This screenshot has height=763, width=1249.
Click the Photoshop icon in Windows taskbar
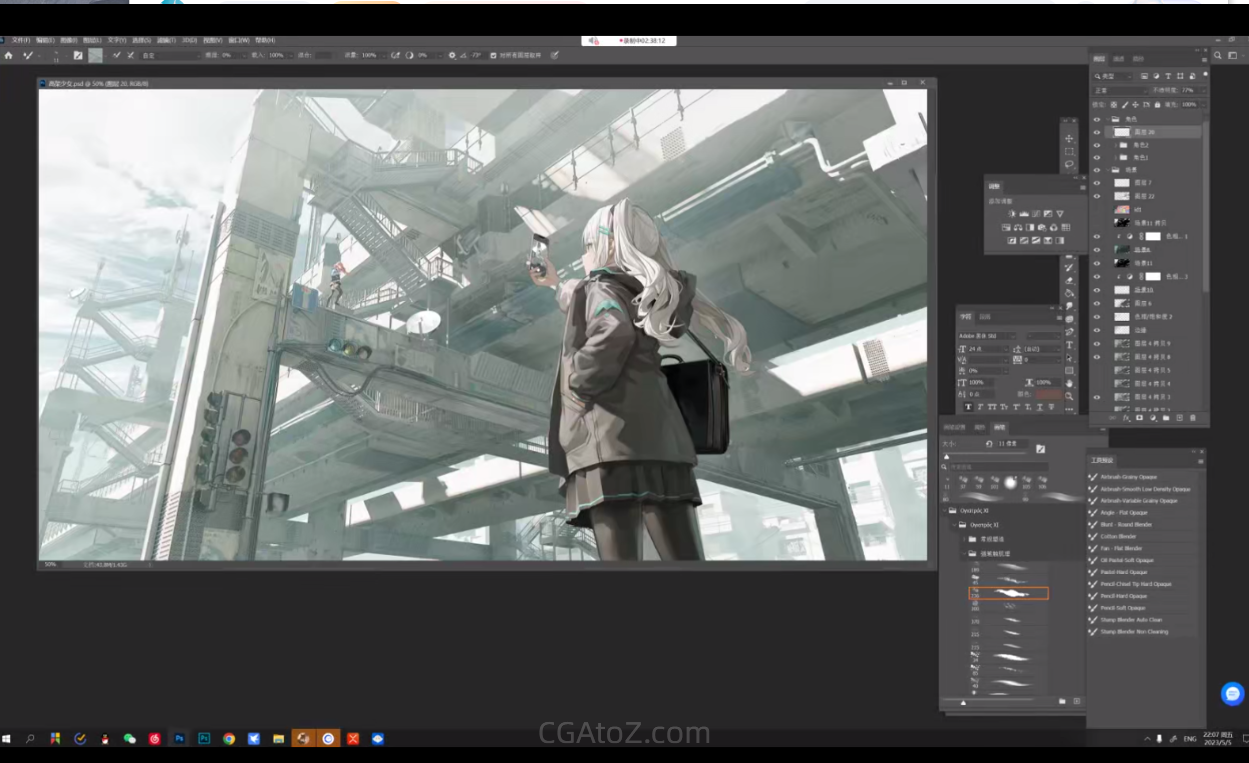click(180, 739)
